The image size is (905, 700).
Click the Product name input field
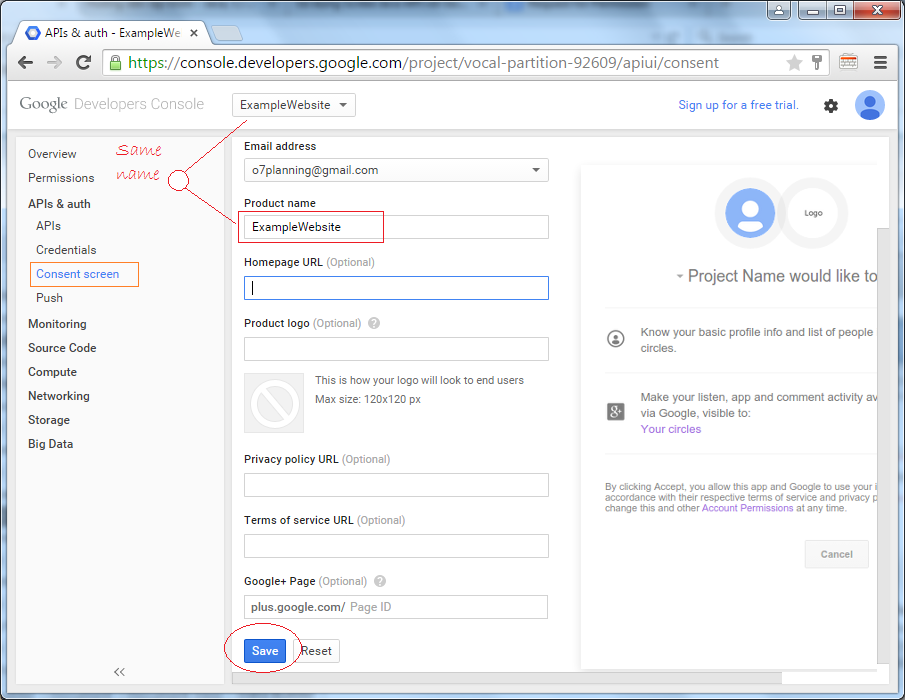(x=396, y=227)
